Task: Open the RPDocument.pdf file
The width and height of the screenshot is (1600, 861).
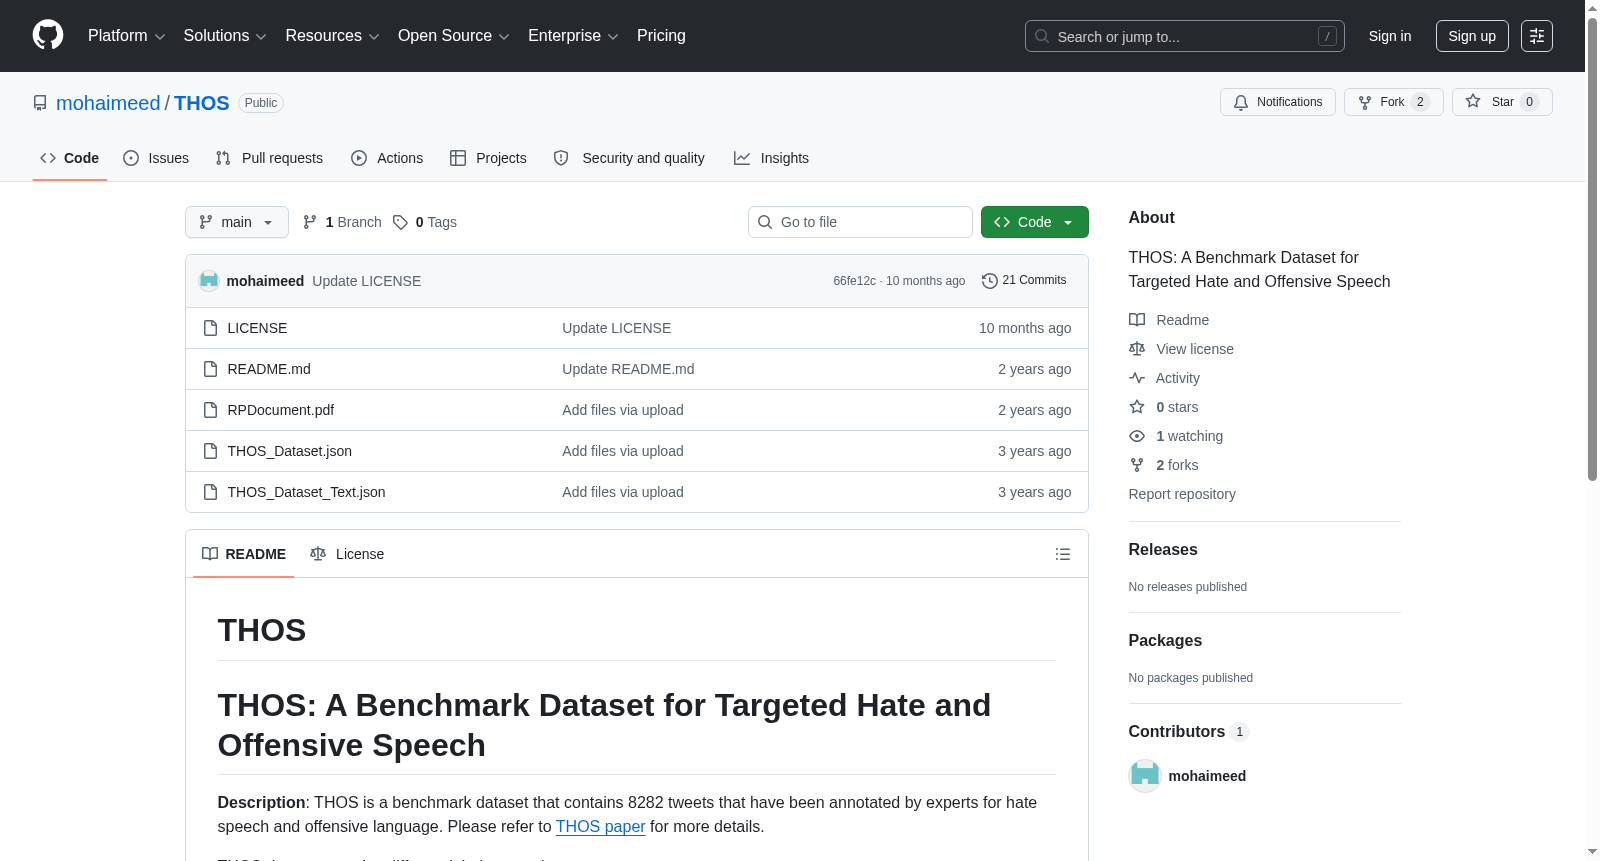Action: [x=281, y=410]
